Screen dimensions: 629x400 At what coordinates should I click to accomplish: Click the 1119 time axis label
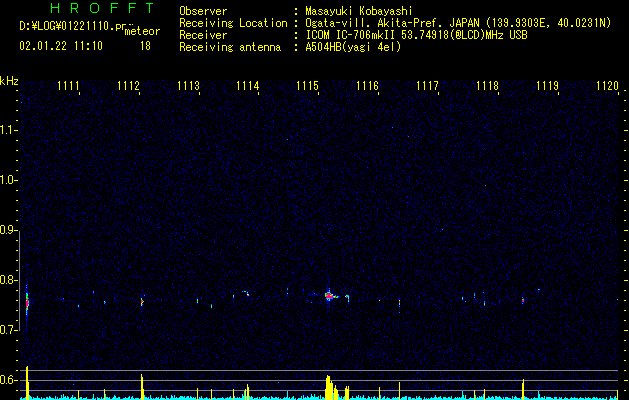coord(547,86)
